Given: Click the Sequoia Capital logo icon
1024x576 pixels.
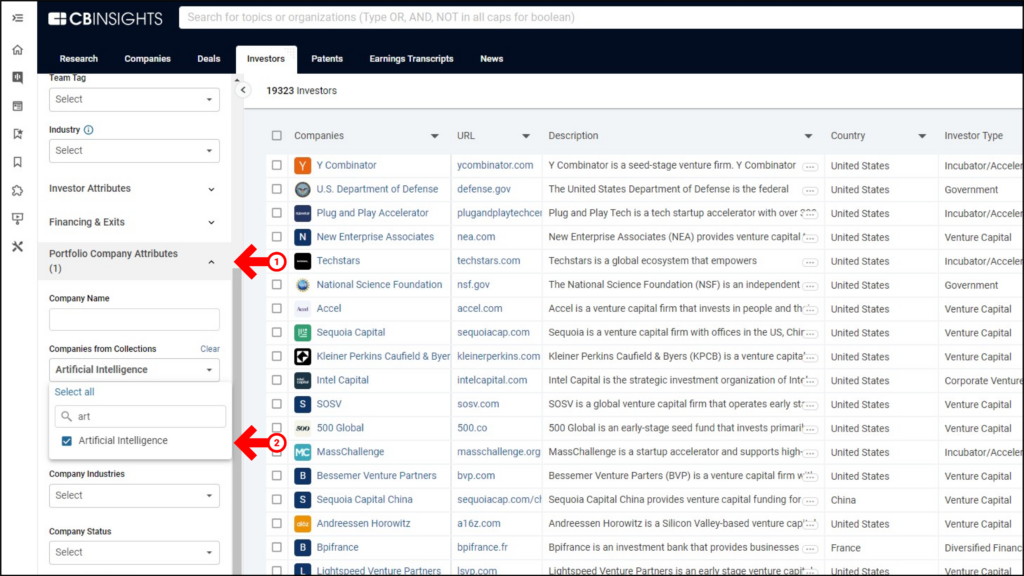Looking at the screenshot, I should [302, 332].
